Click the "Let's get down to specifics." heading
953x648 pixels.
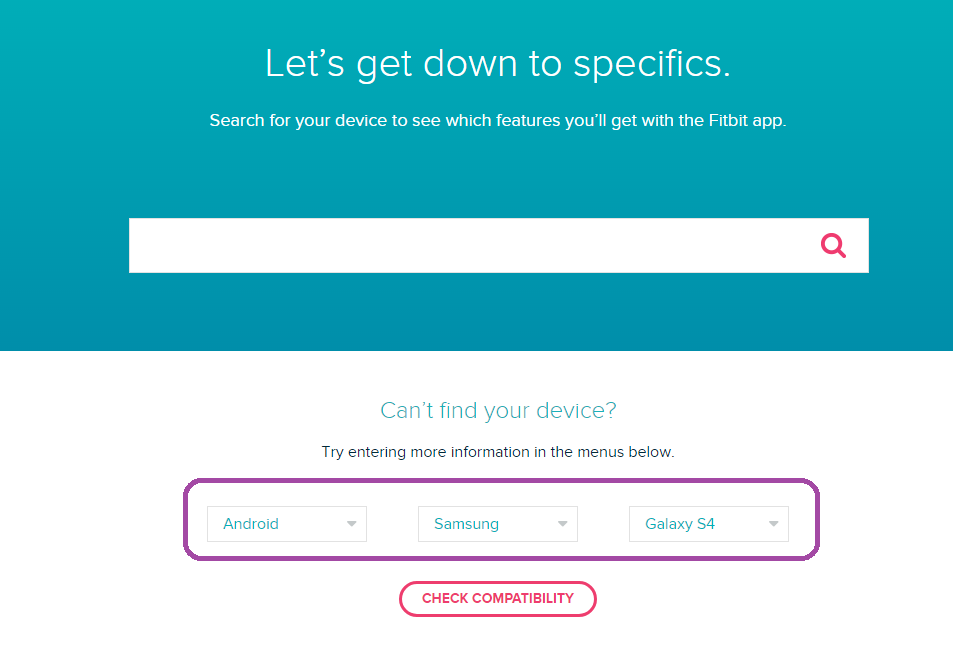(x=497, y=63)
